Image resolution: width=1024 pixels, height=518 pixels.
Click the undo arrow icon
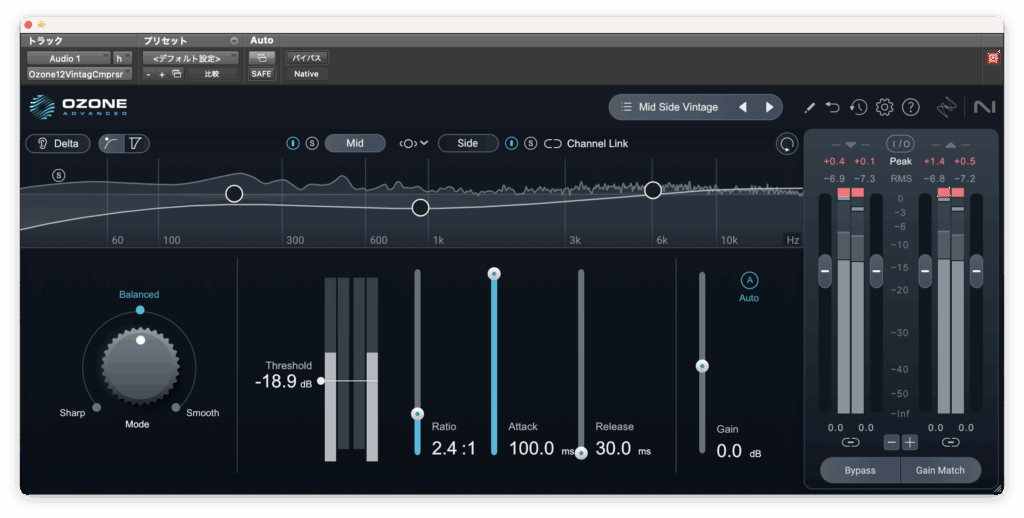[833, 107]
